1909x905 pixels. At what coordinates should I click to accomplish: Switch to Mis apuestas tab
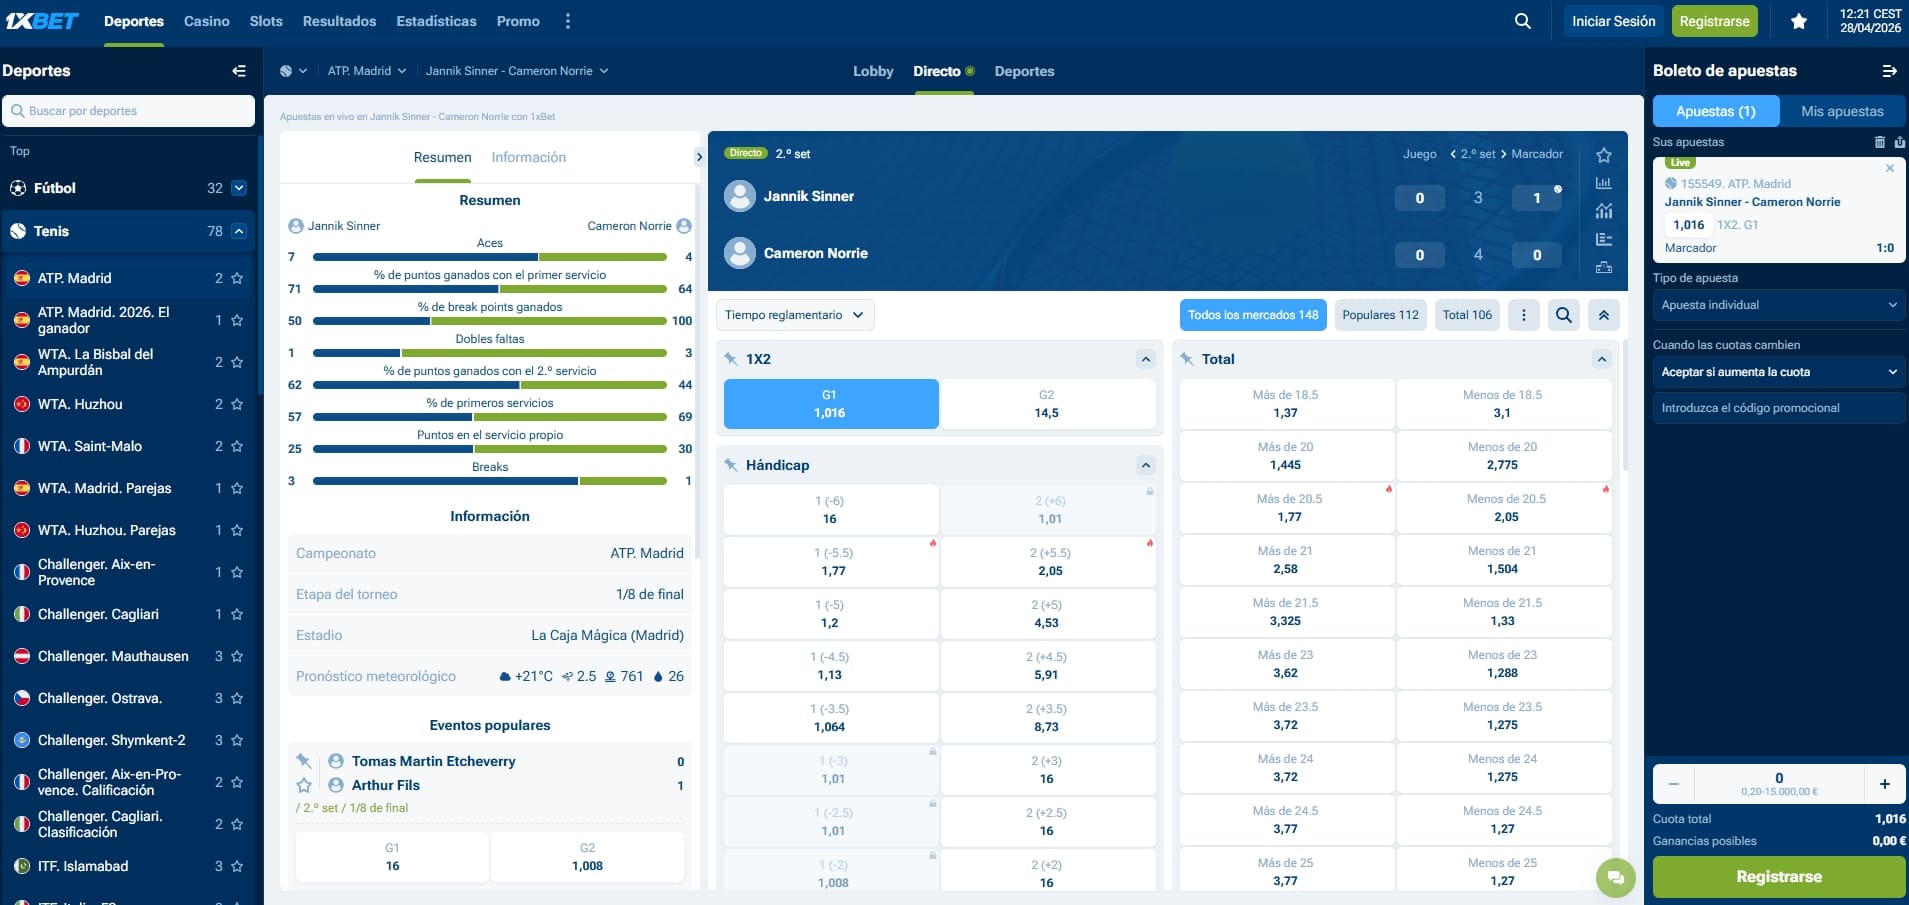point(1842,111)
